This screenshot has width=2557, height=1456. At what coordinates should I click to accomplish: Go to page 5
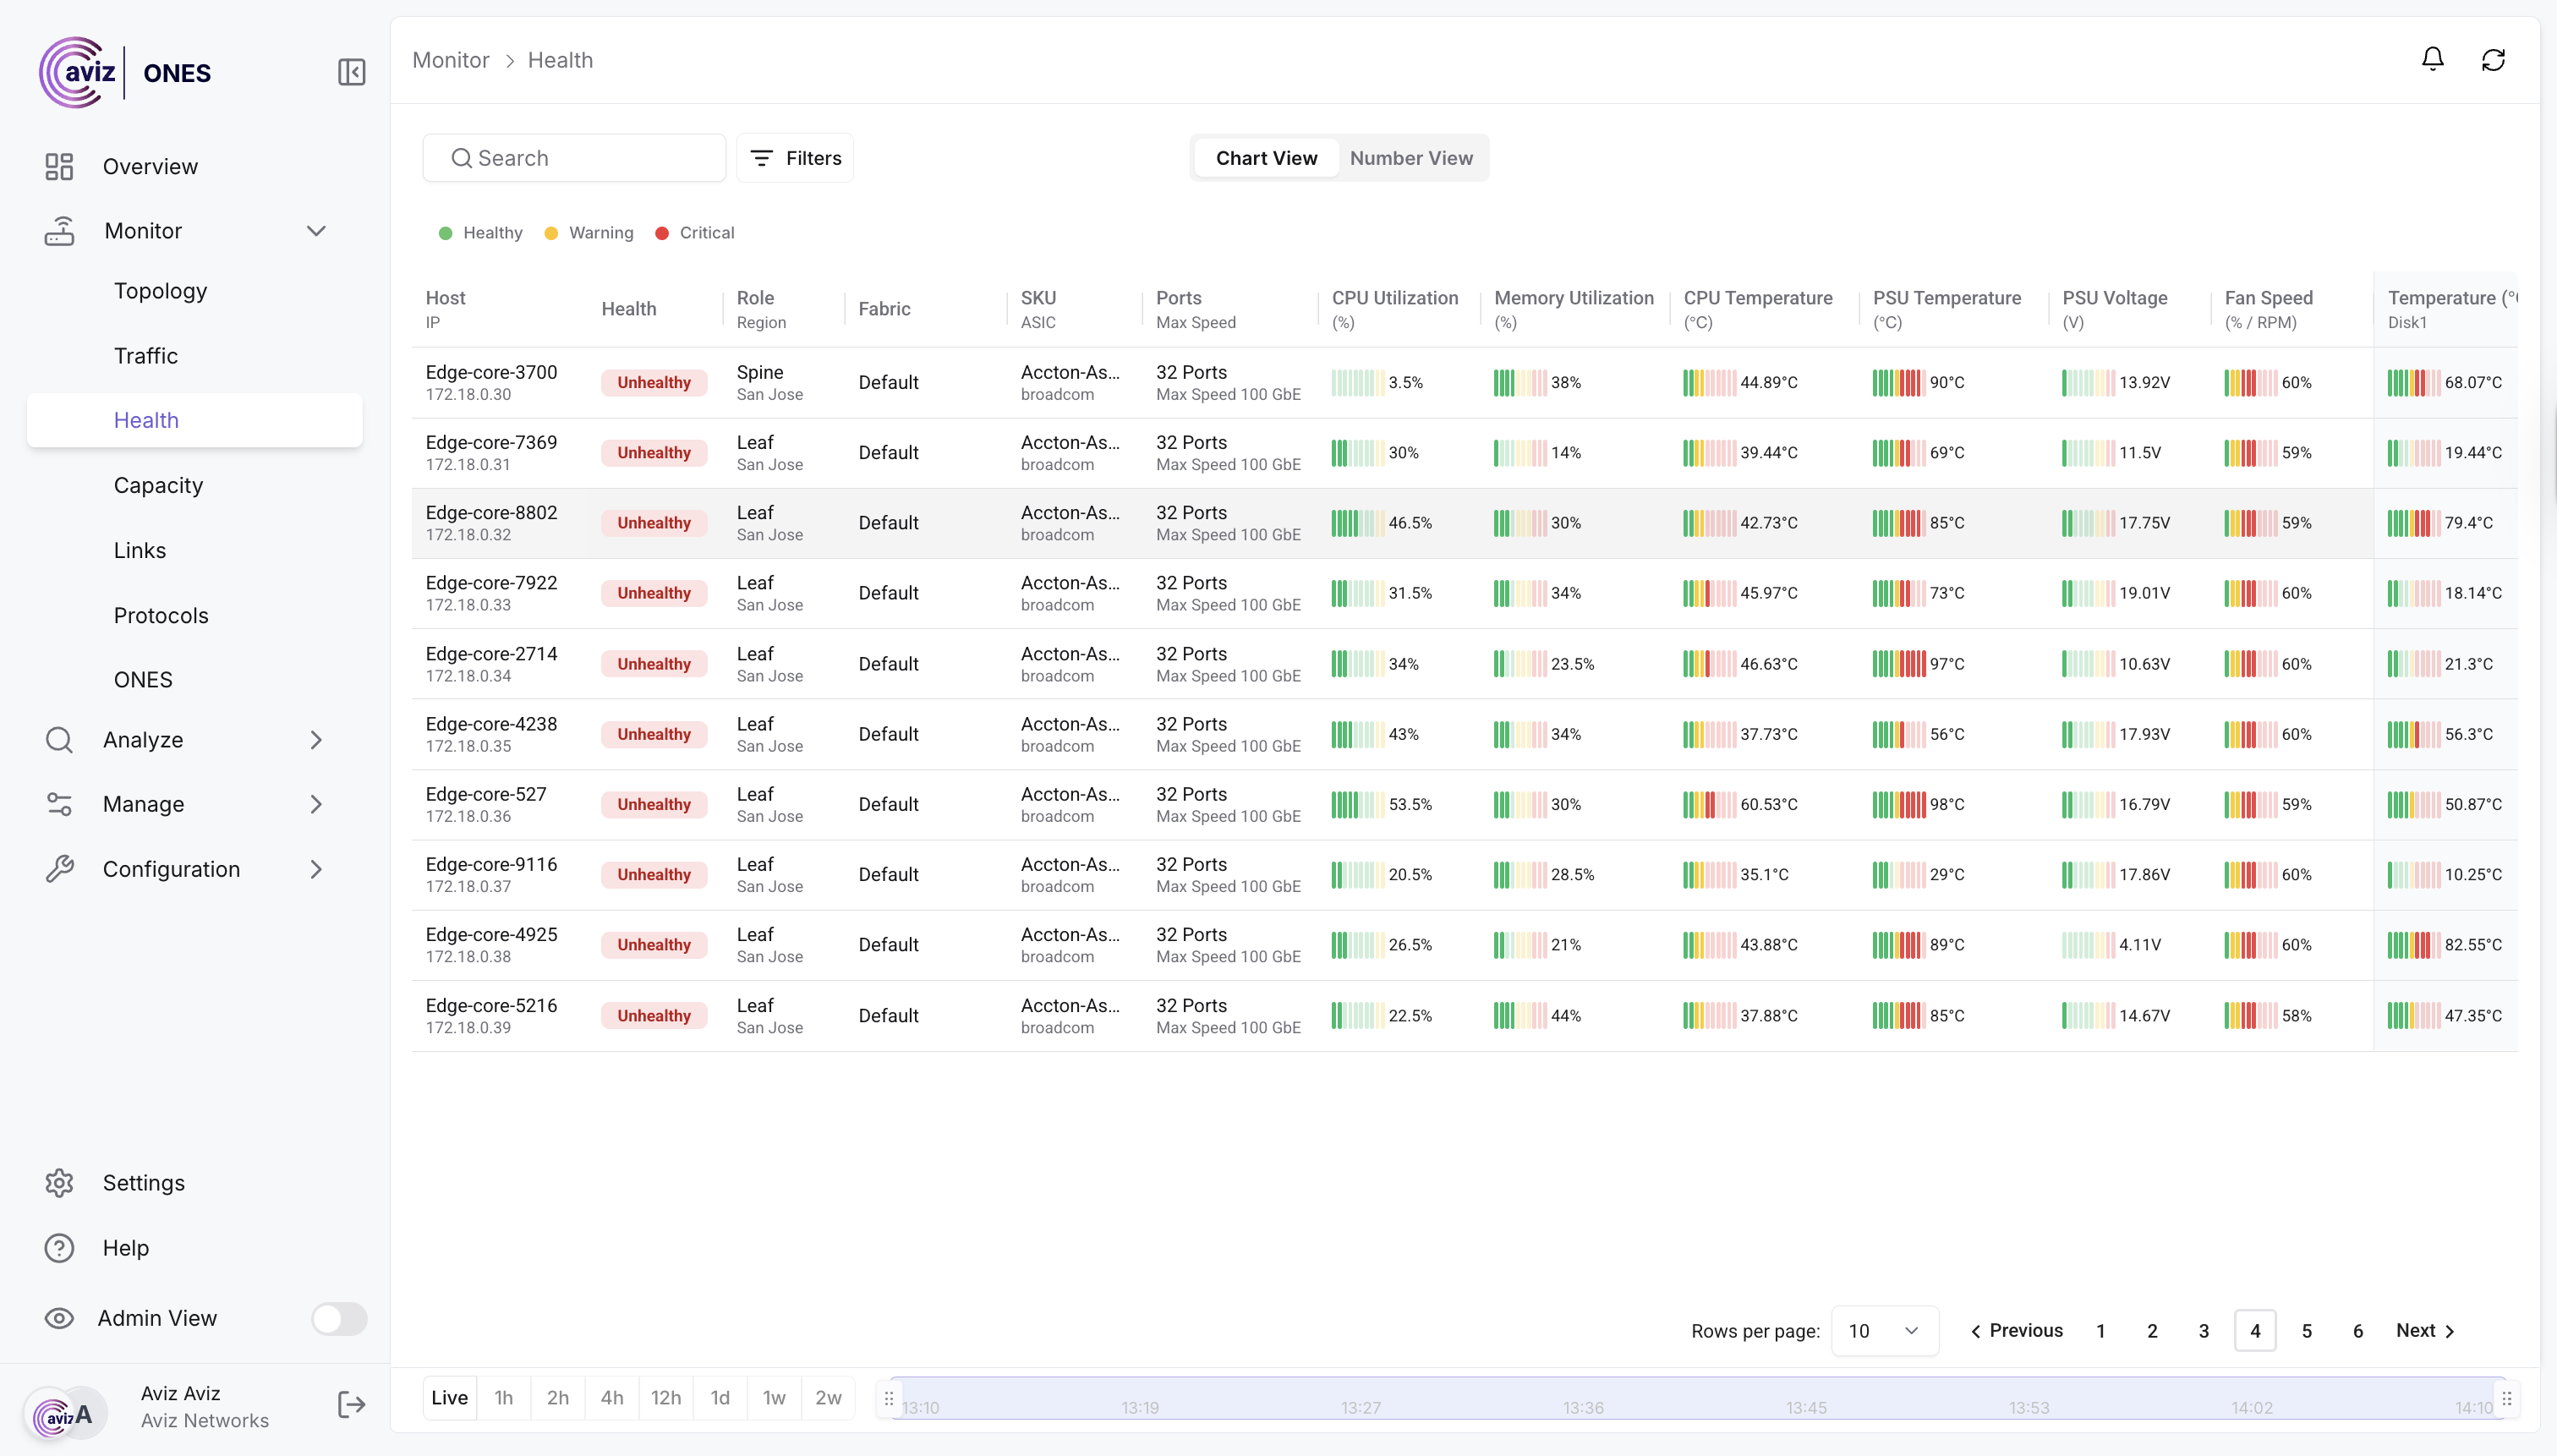click(x=2306, y=1331)
